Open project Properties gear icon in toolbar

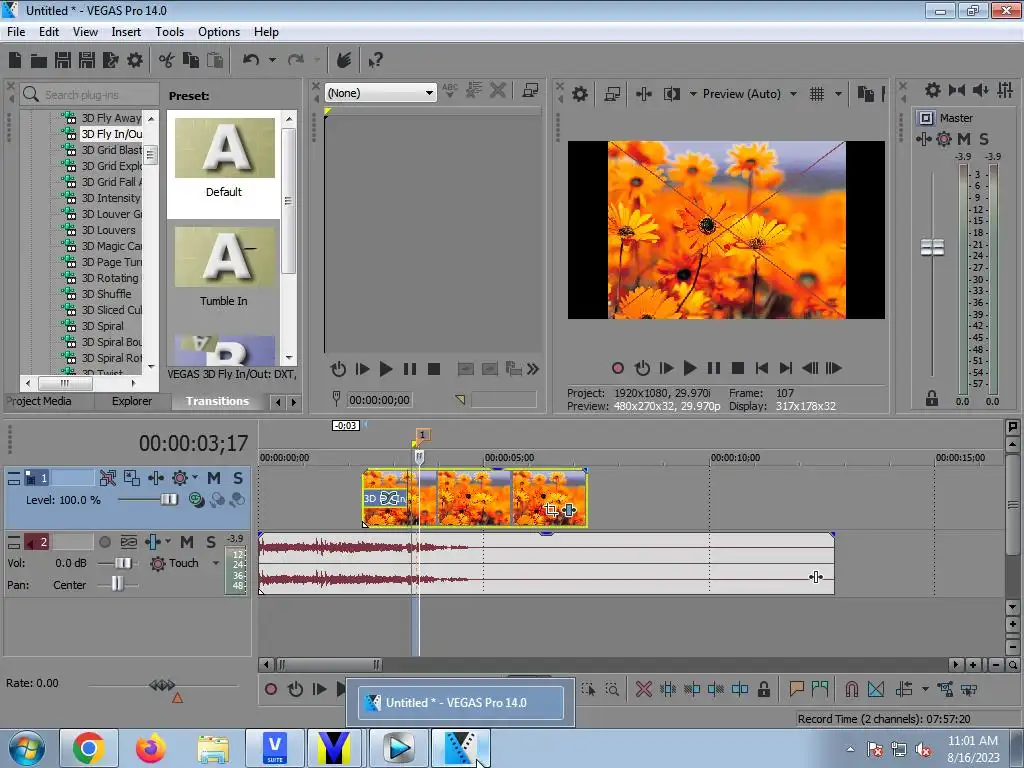[135, 61]
